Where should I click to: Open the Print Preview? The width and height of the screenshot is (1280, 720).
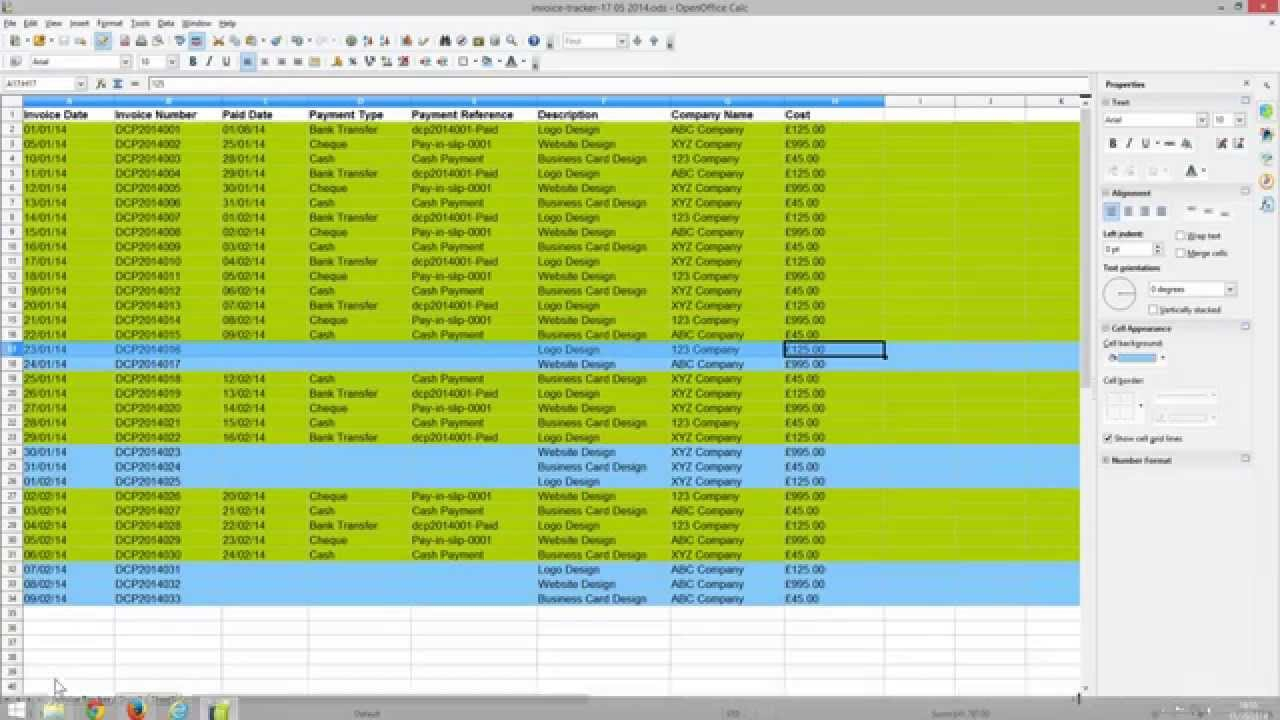click(156, 41)
